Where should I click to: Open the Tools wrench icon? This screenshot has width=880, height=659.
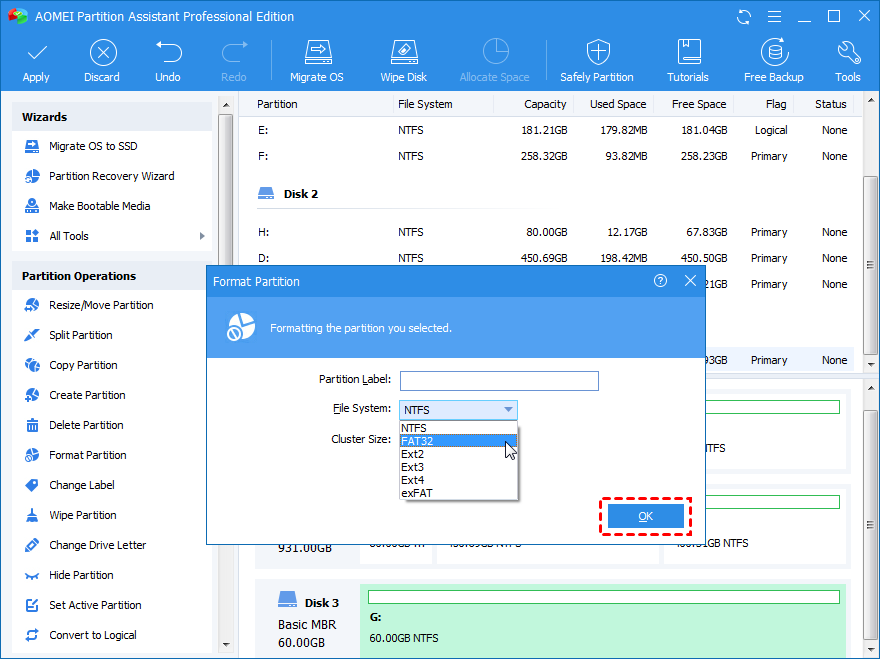coord(848,52)
